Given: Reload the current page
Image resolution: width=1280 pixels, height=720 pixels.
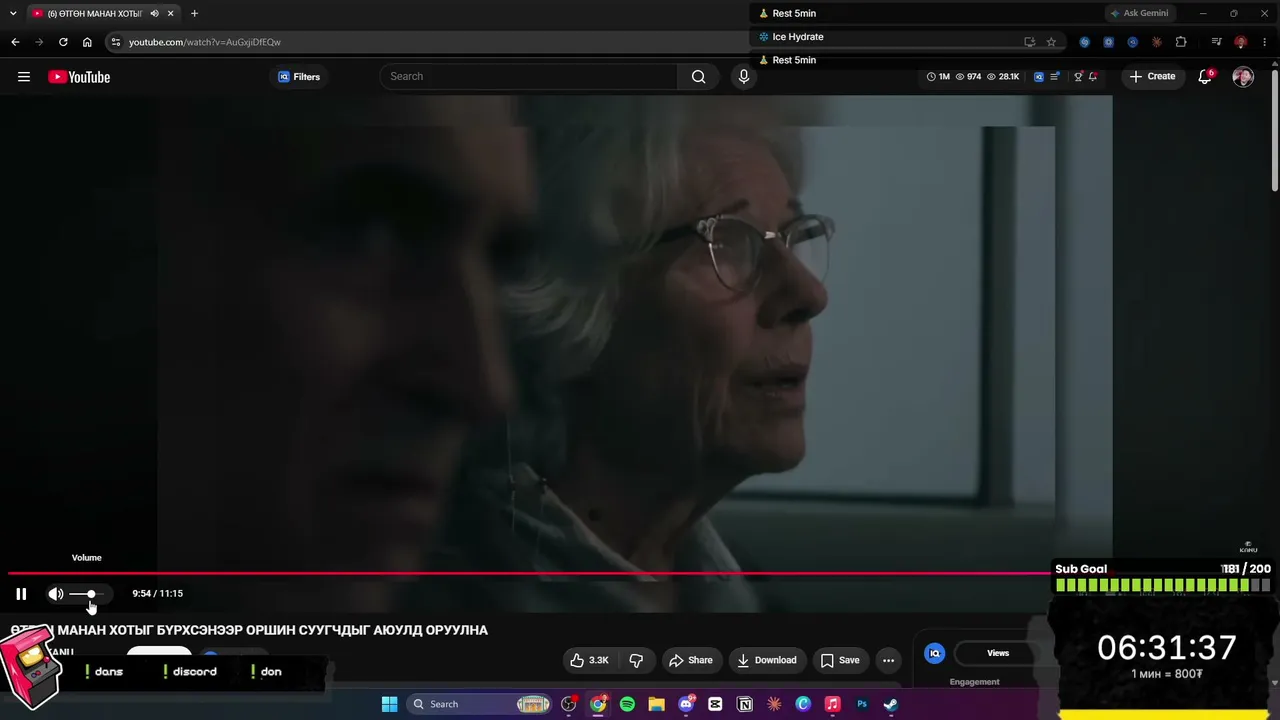Looking at the screenshot, I should 63,42.
